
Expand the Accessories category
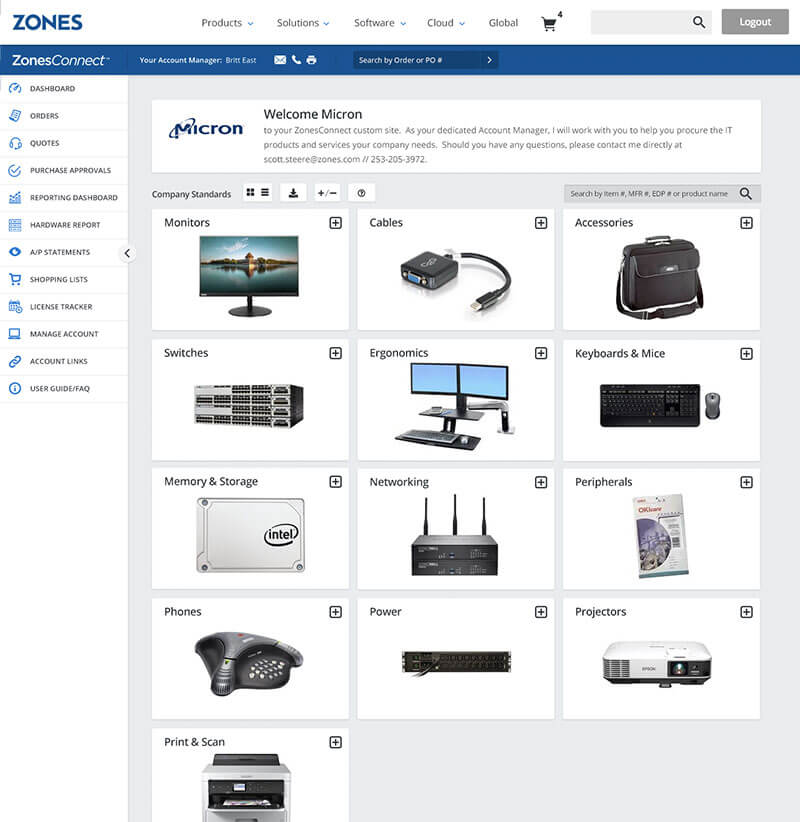747,223
